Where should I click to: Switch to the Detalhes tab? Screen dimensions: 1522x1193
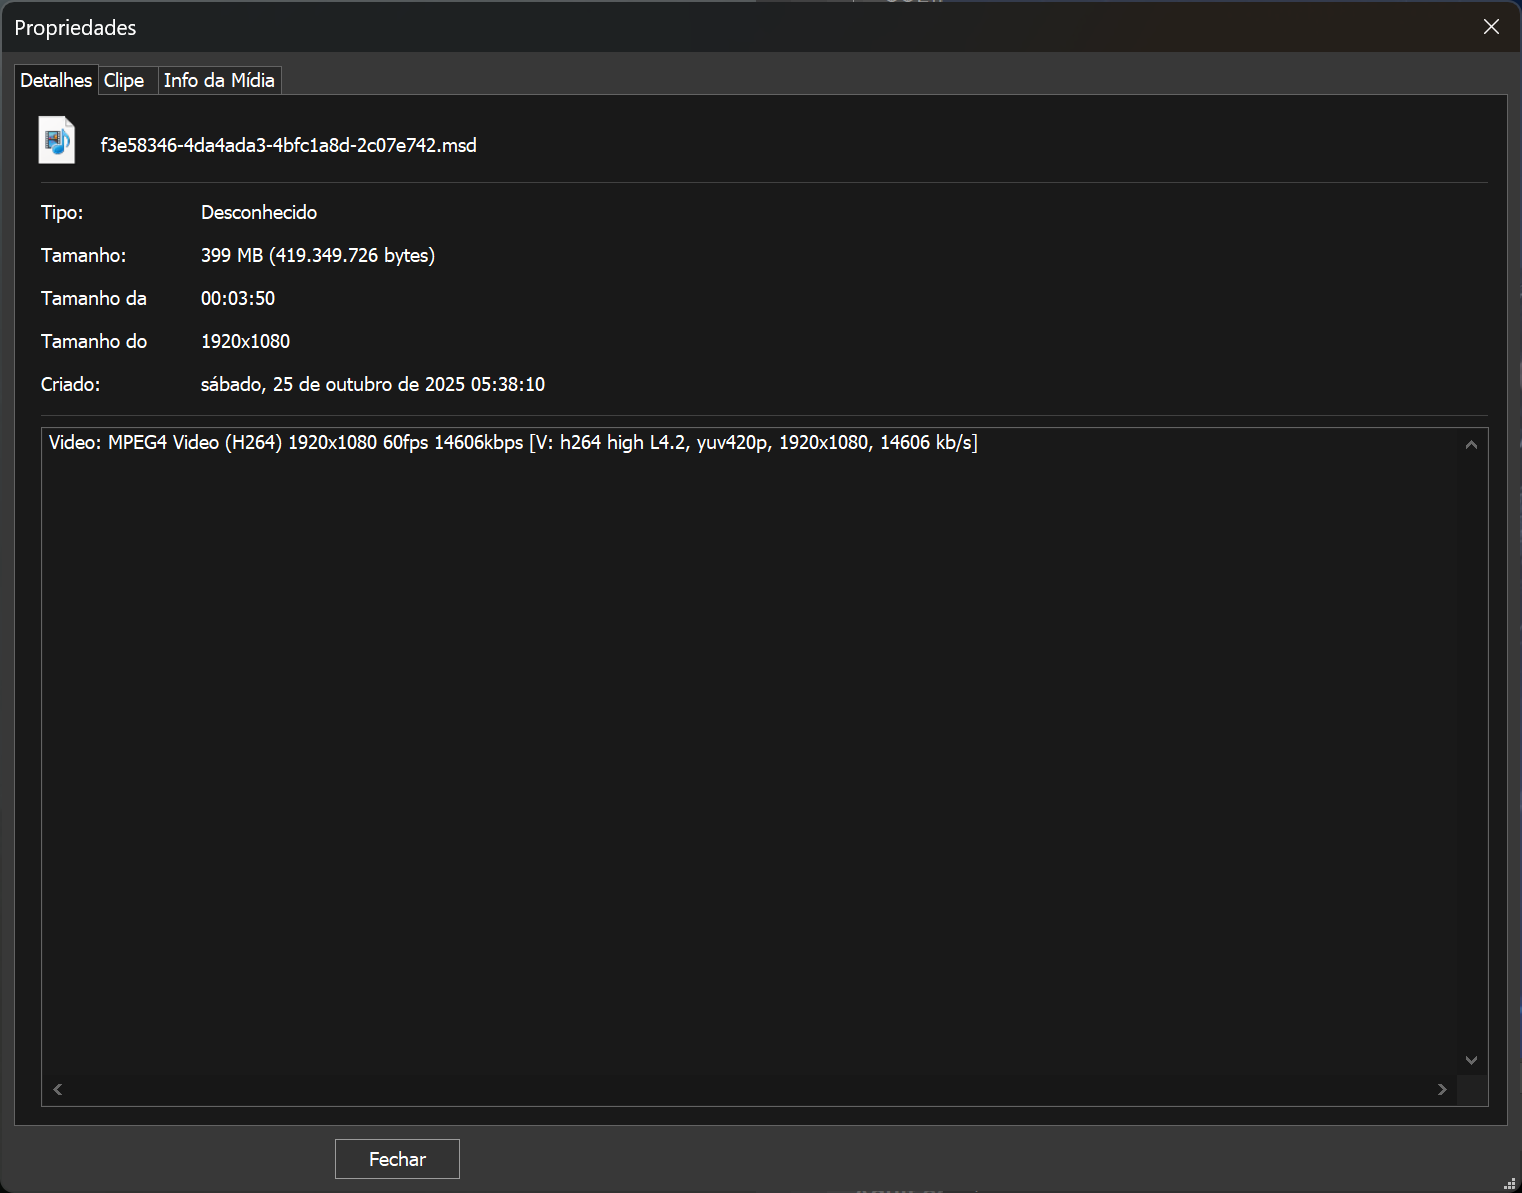(x=56, y=80)
